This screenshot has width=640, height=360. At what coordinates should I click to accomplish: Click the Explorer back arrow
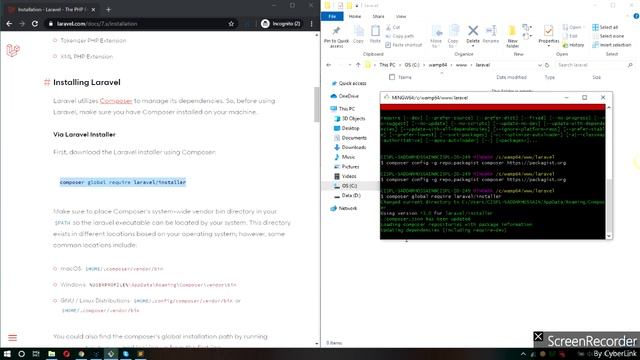[329, 65]
